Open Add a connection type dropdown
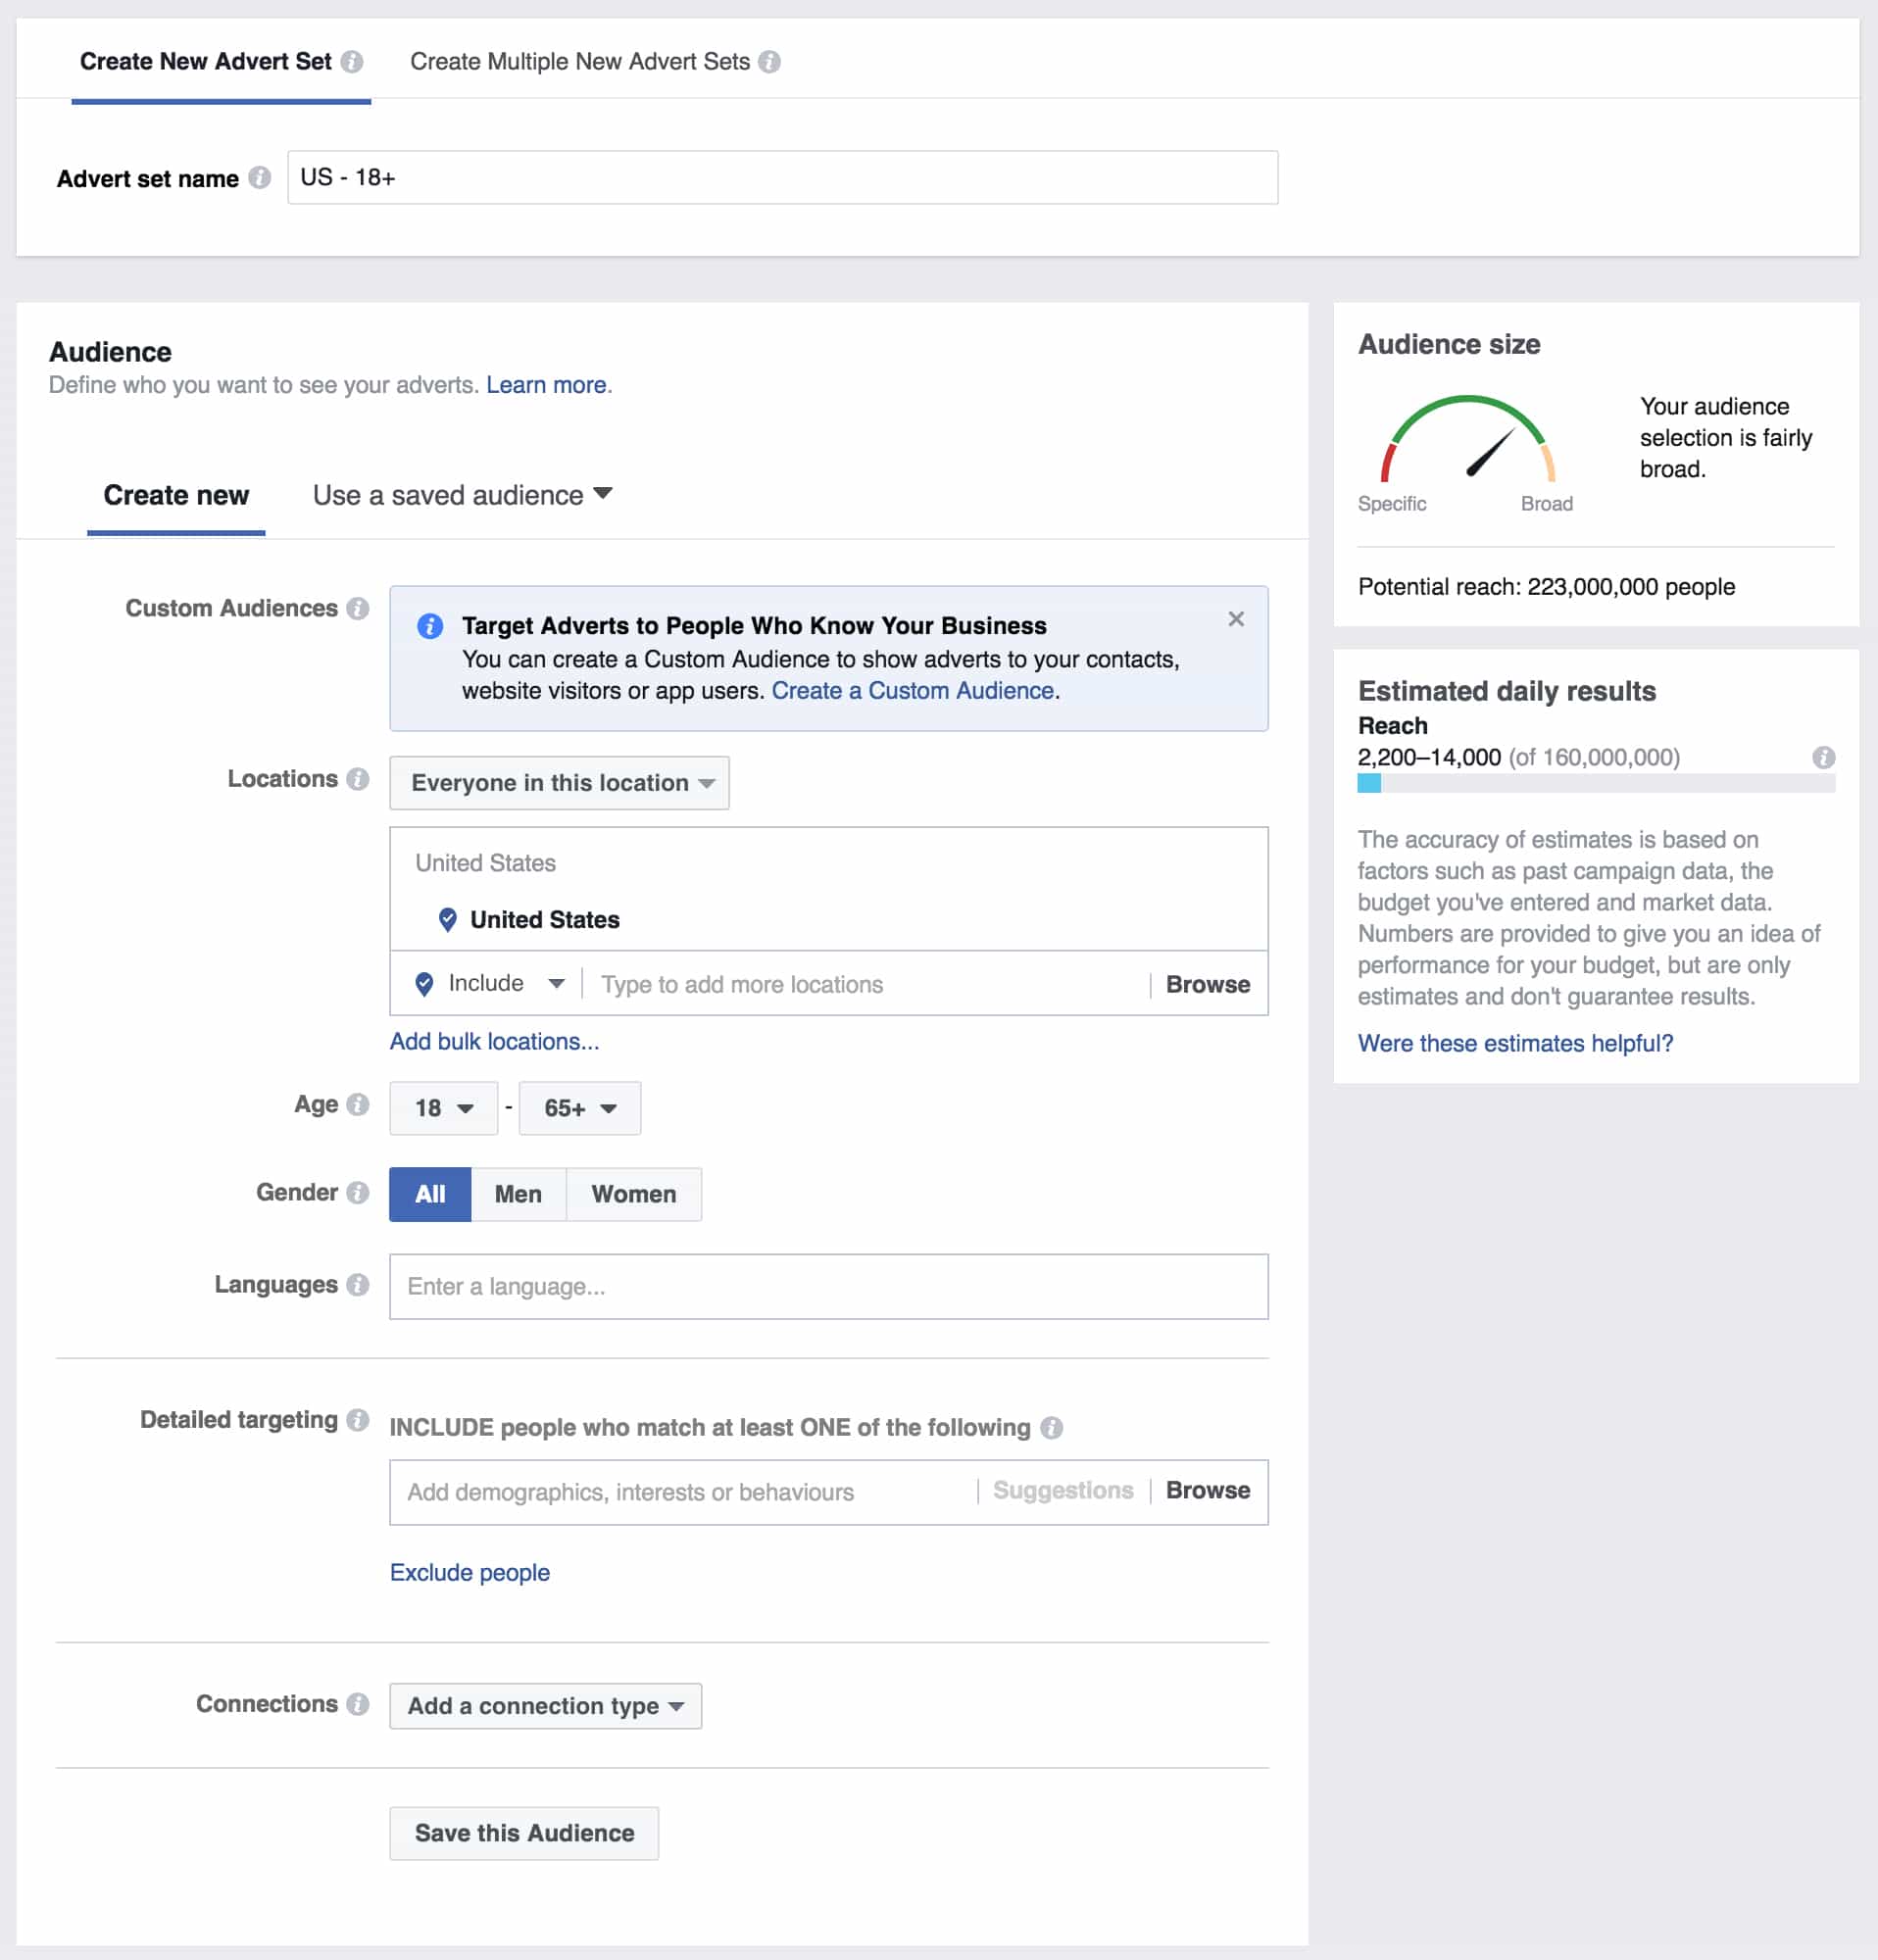The height and width of the screenshot is (1960, 1878). pyautogui.click(x=546, y=1706)
